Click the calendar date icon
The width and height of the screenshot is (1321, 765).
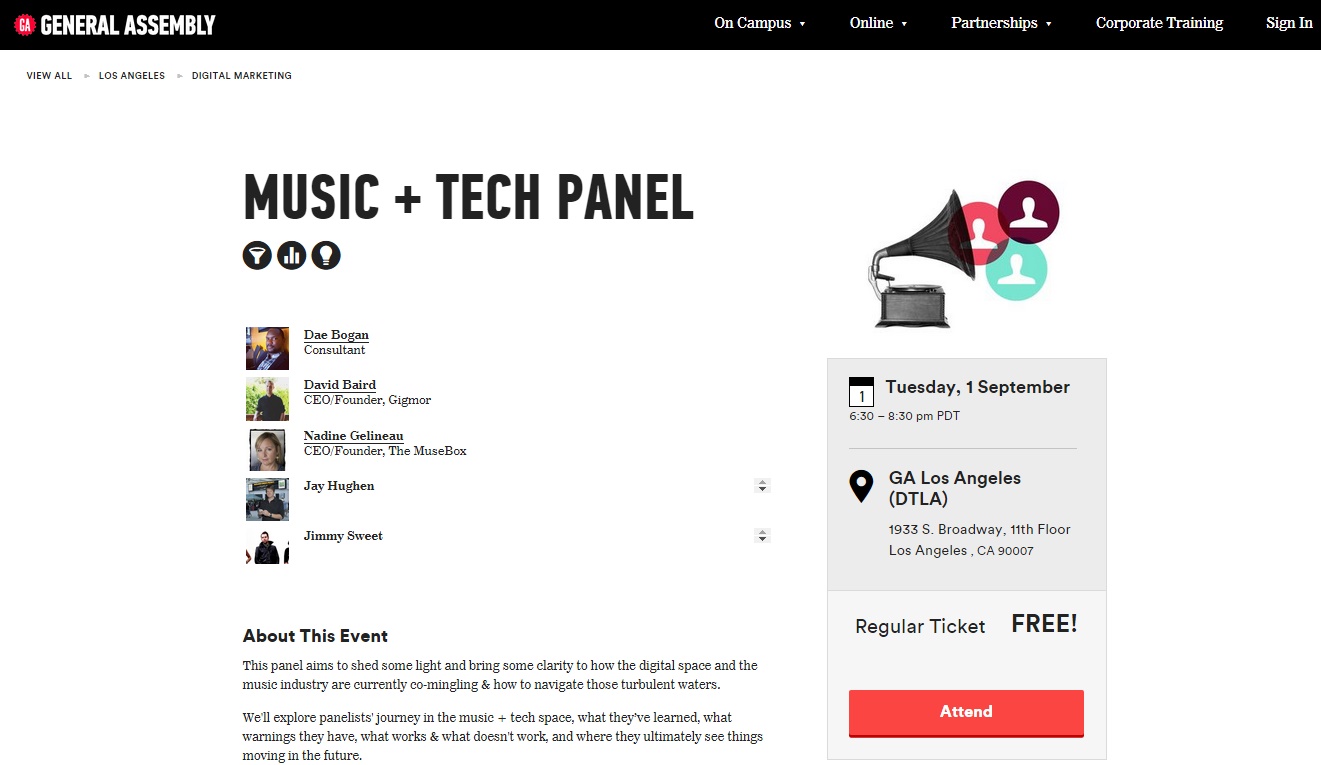tap(861, 391)
